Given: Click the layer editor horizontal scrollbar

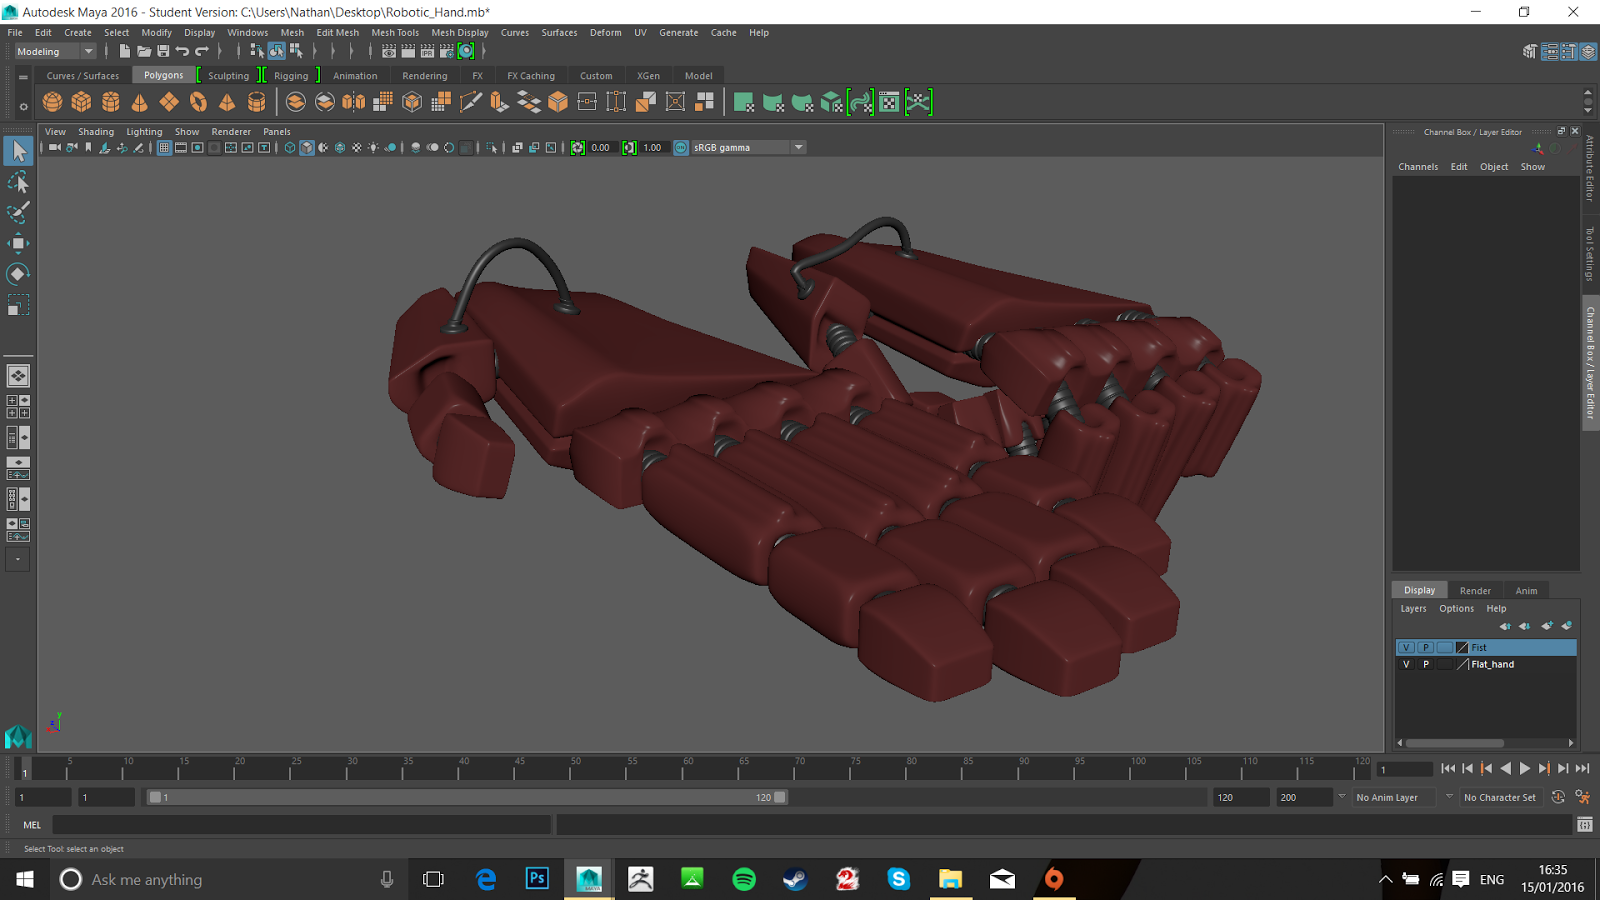Looking at the screenshot, I should [x=1455, y=743].
